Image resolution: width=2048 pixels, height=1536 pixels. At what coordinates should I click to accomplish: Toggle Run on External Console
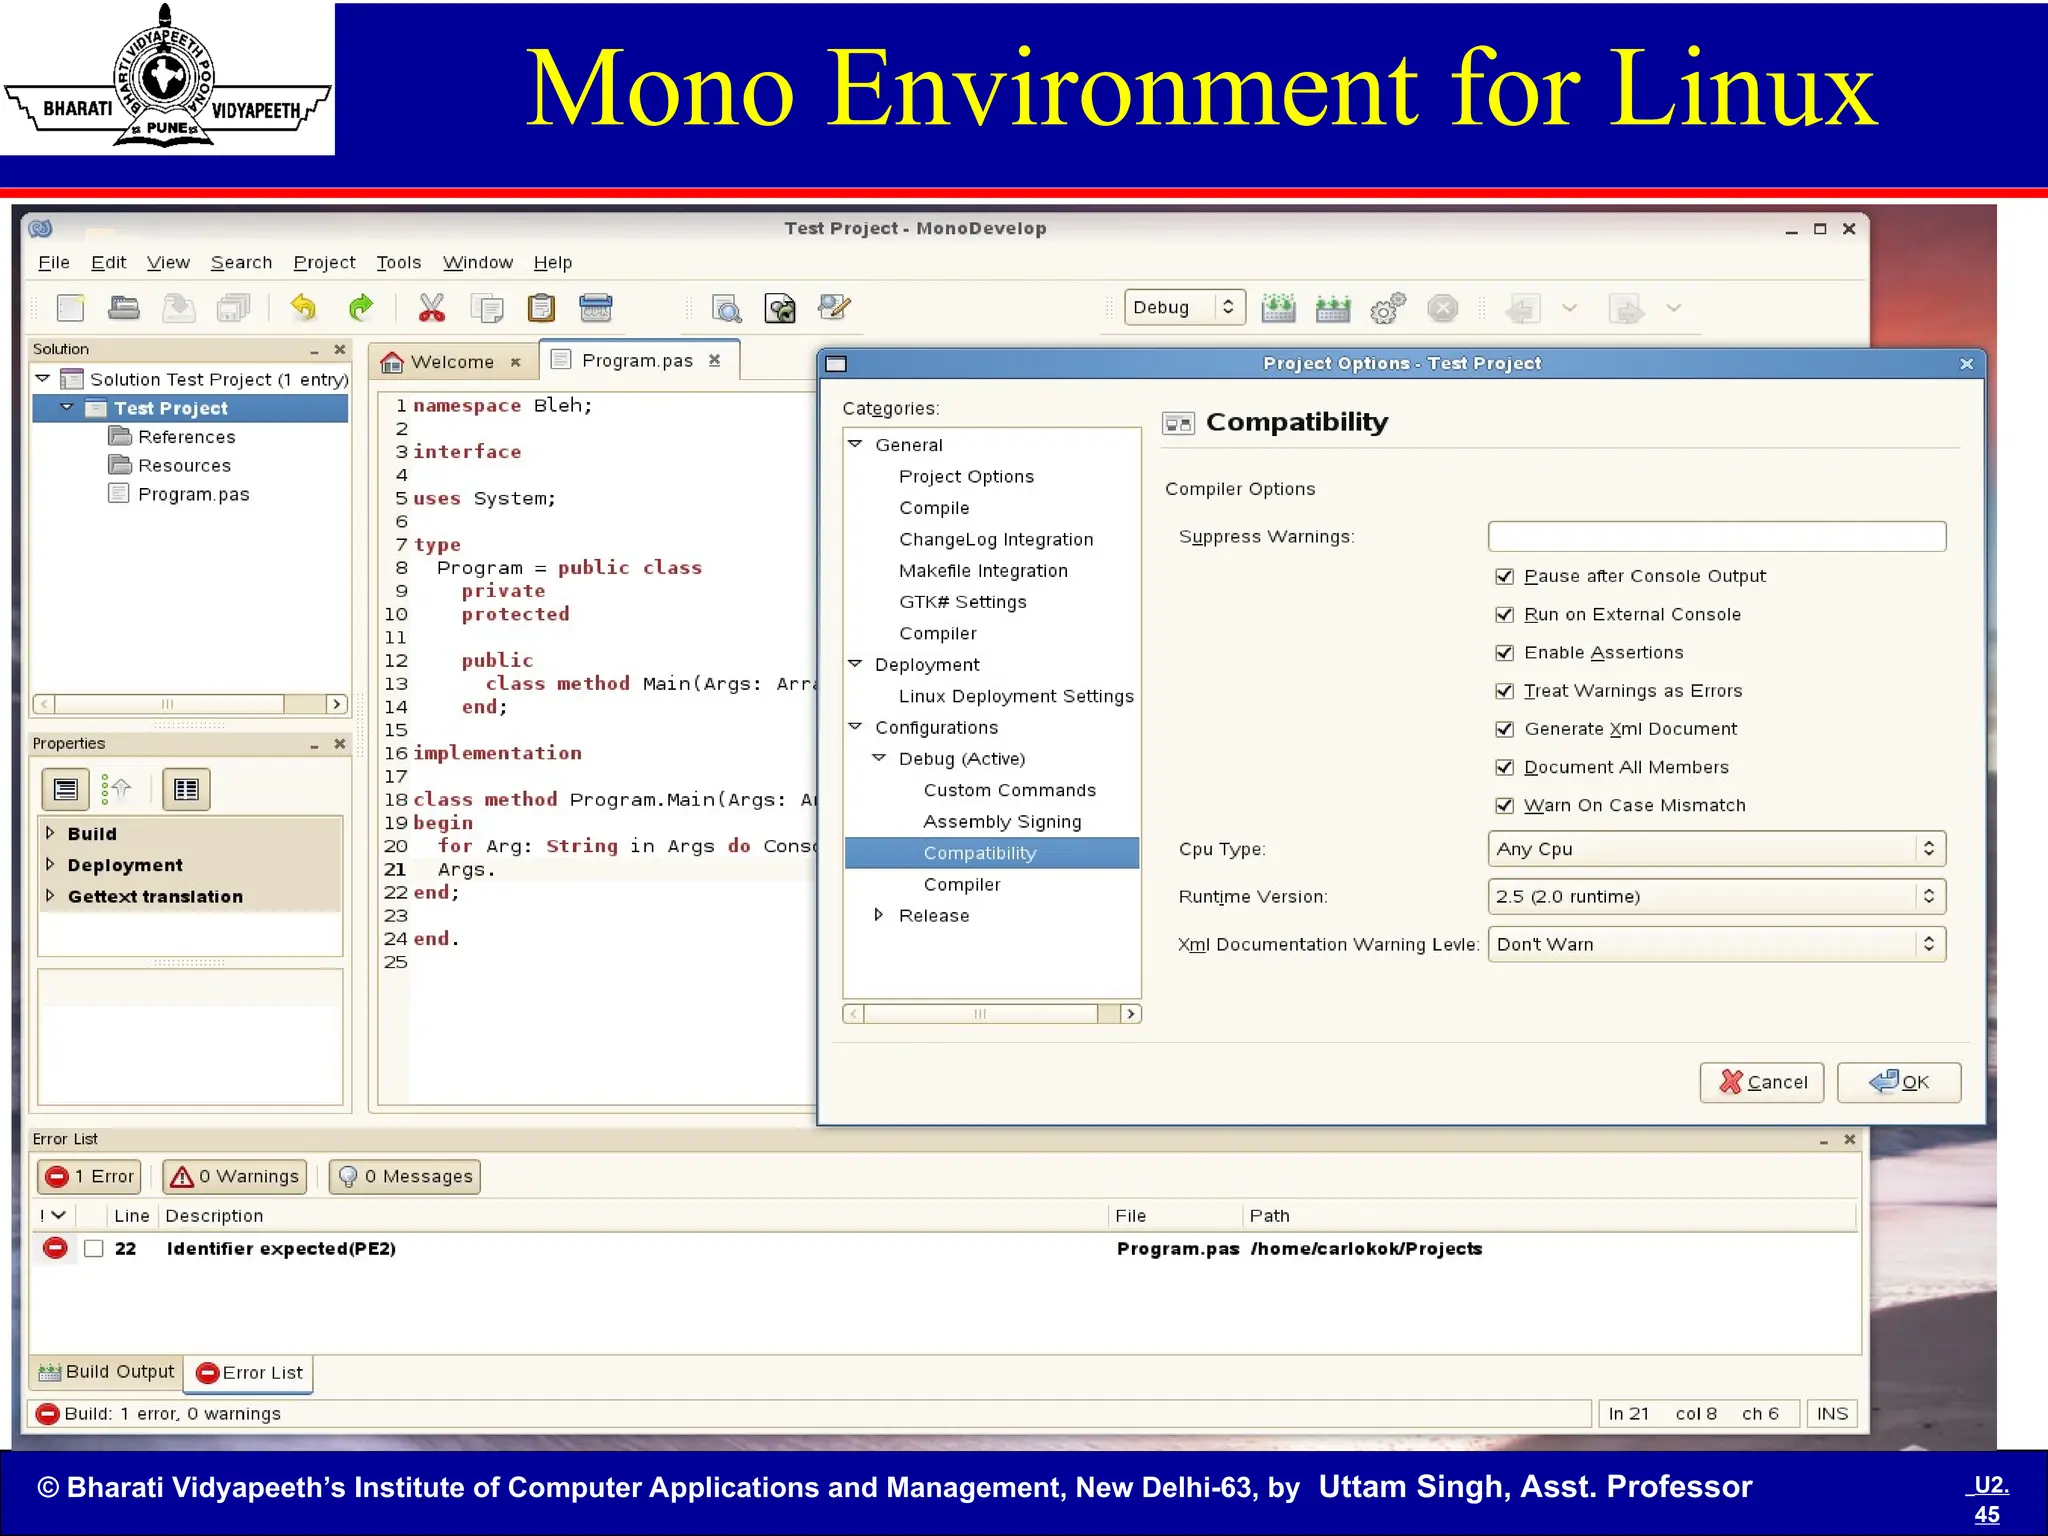click(1504, 614)
